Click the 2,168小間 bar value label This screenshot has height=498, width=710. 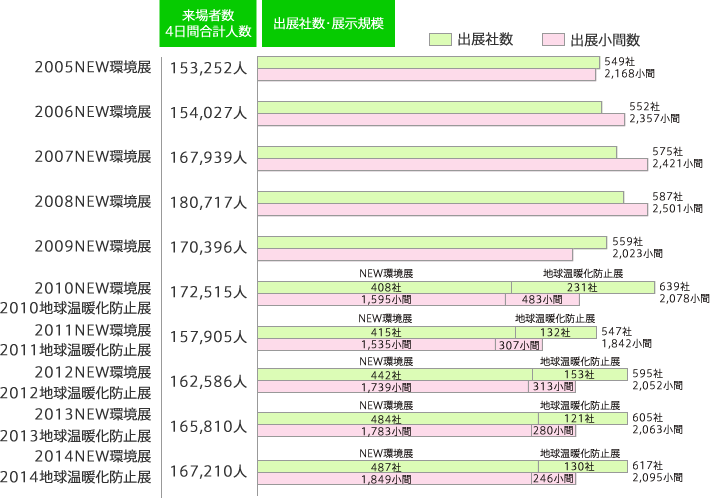point(629,73)
